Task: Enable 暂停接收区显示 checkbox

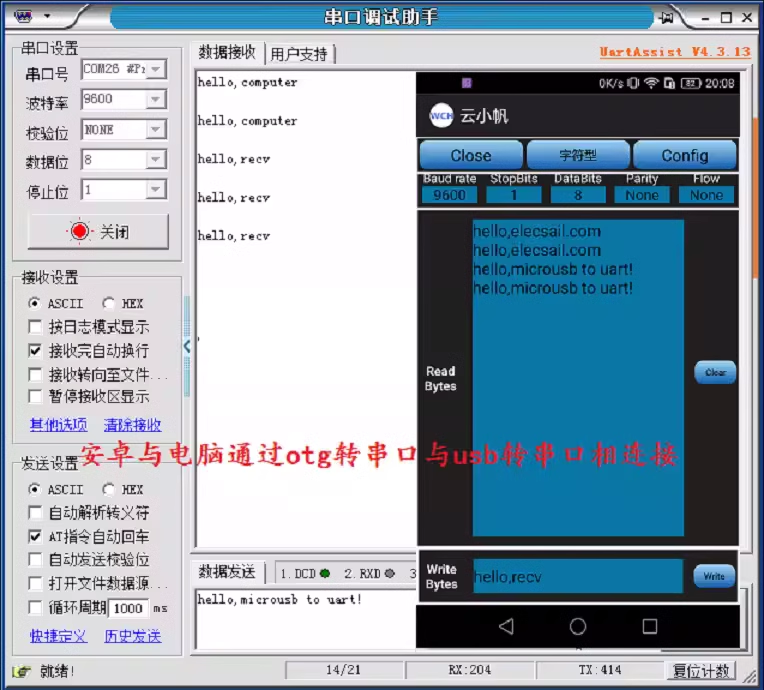Action: 35,397
